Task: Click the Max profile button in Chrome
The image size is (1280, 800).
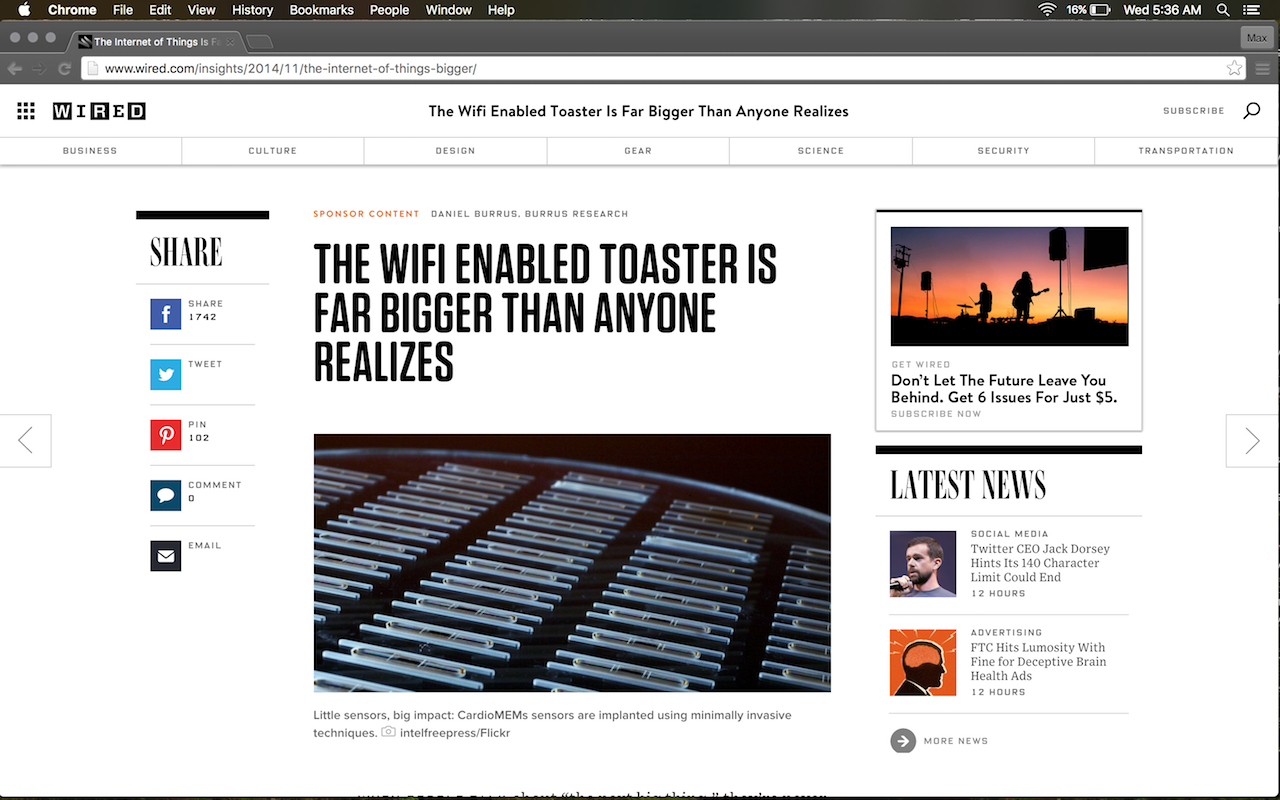Action: tap(1256, 38)
